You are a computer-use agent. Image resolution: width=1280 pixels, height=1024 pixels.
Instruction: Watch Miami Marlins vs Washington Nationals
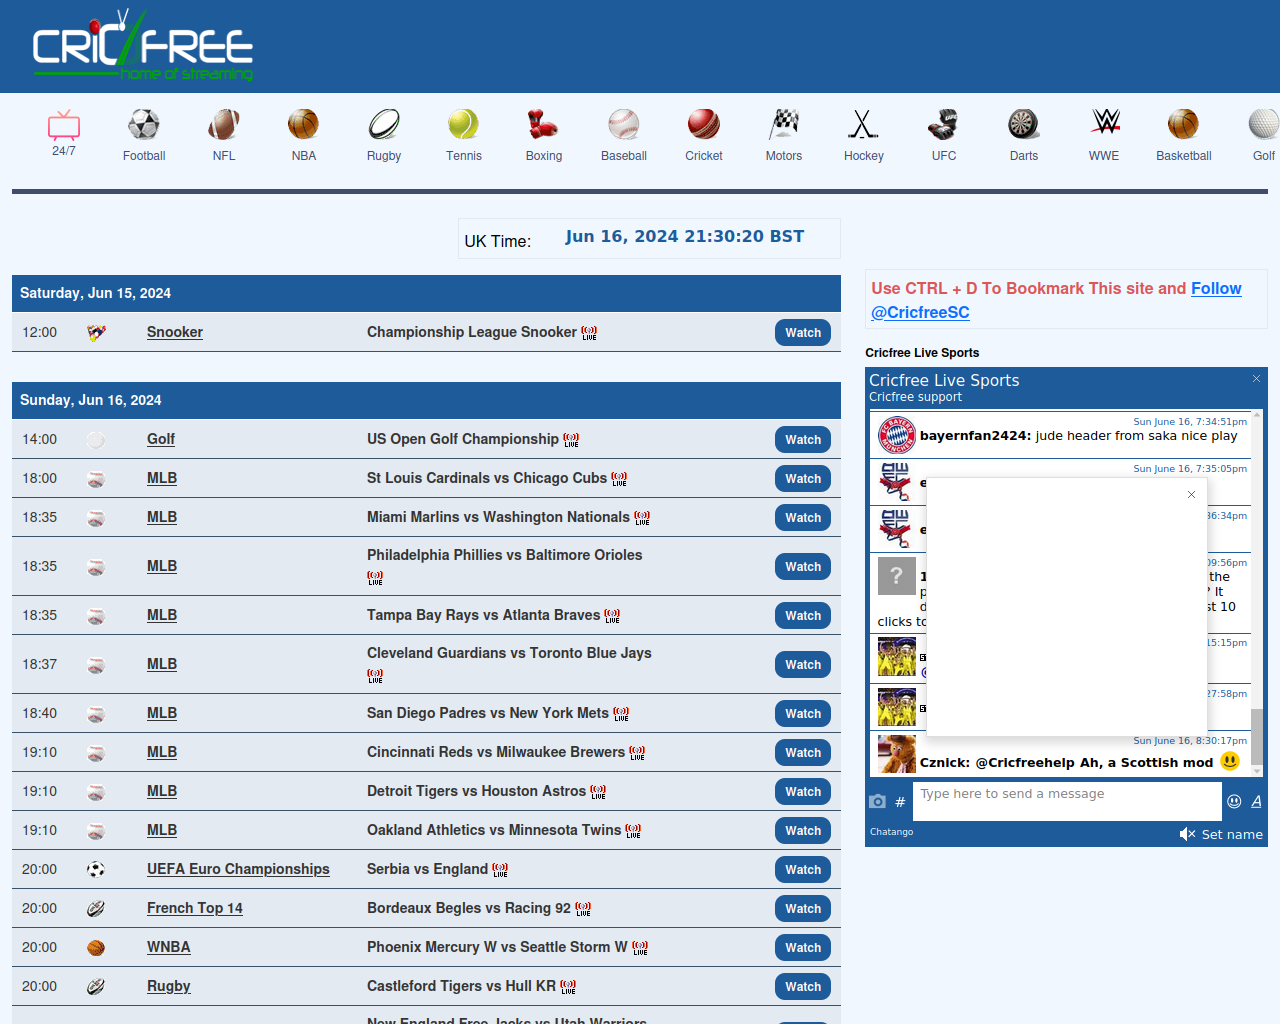(x=803, y=518)
